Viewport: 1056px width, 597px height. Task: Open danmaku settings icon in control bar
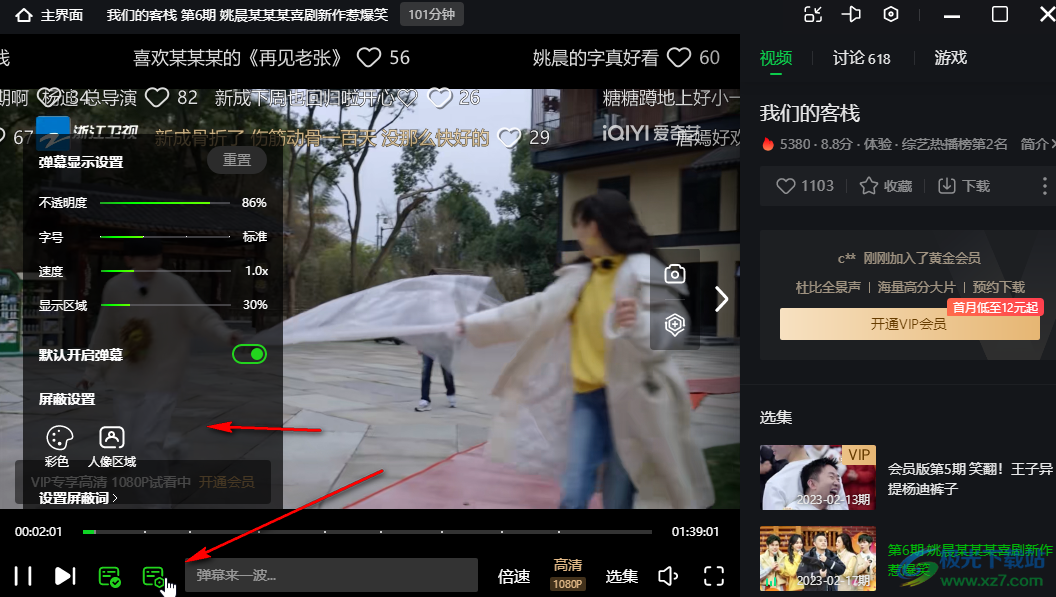(x=154, y=576)
